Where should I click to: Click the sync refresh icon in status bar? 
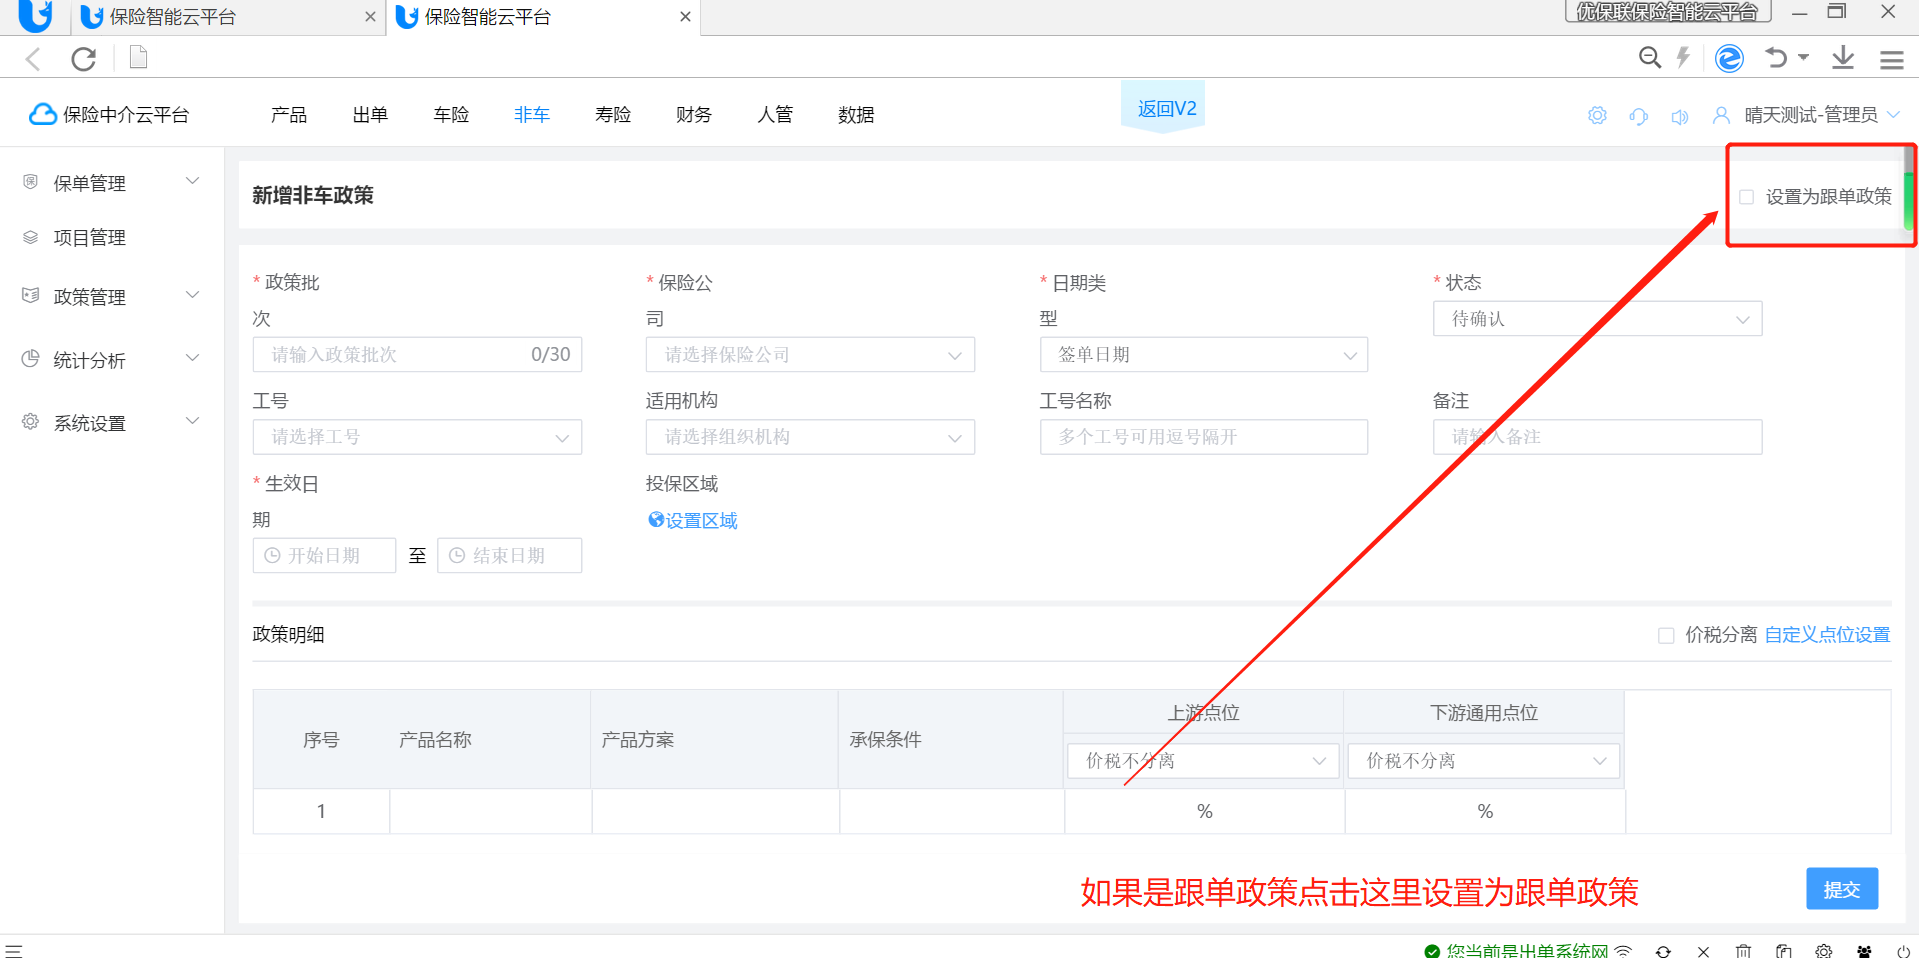click(1663, 951)
